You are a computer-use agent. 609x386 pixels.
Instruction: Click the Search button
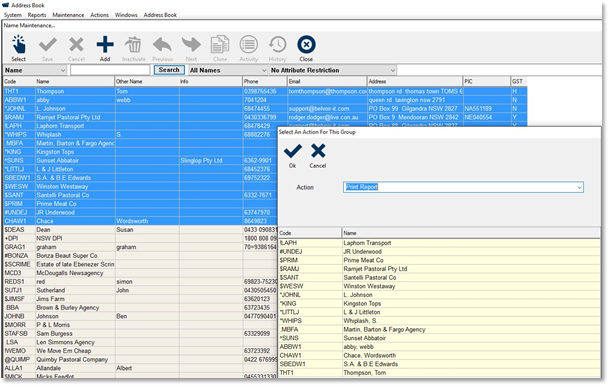(x=169, y=70)
